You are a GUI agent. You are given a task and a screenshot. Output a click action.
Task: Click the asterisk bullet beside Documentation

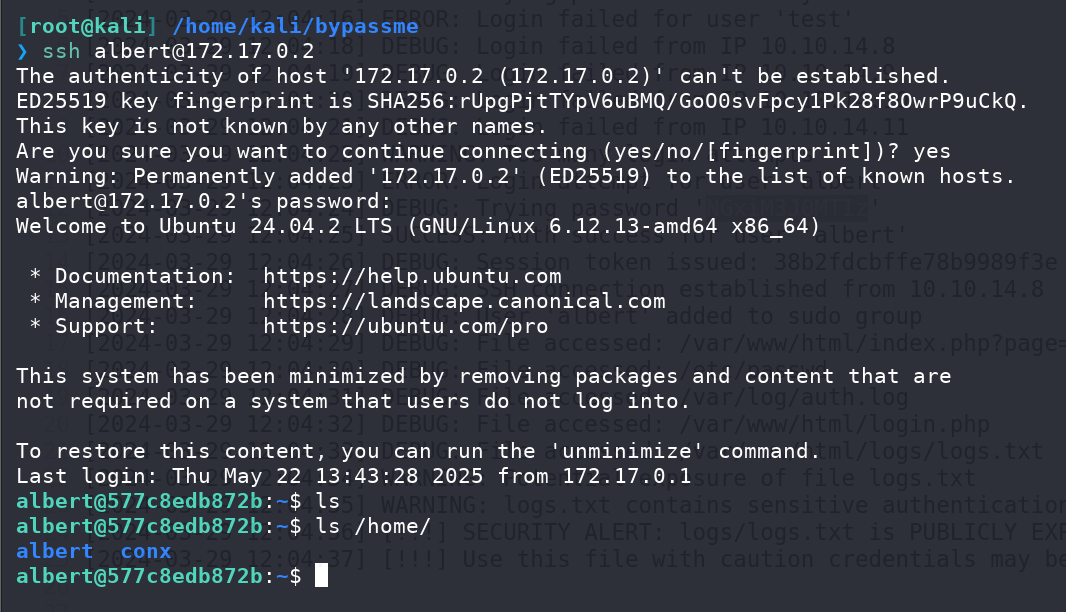tap(35, 275)
